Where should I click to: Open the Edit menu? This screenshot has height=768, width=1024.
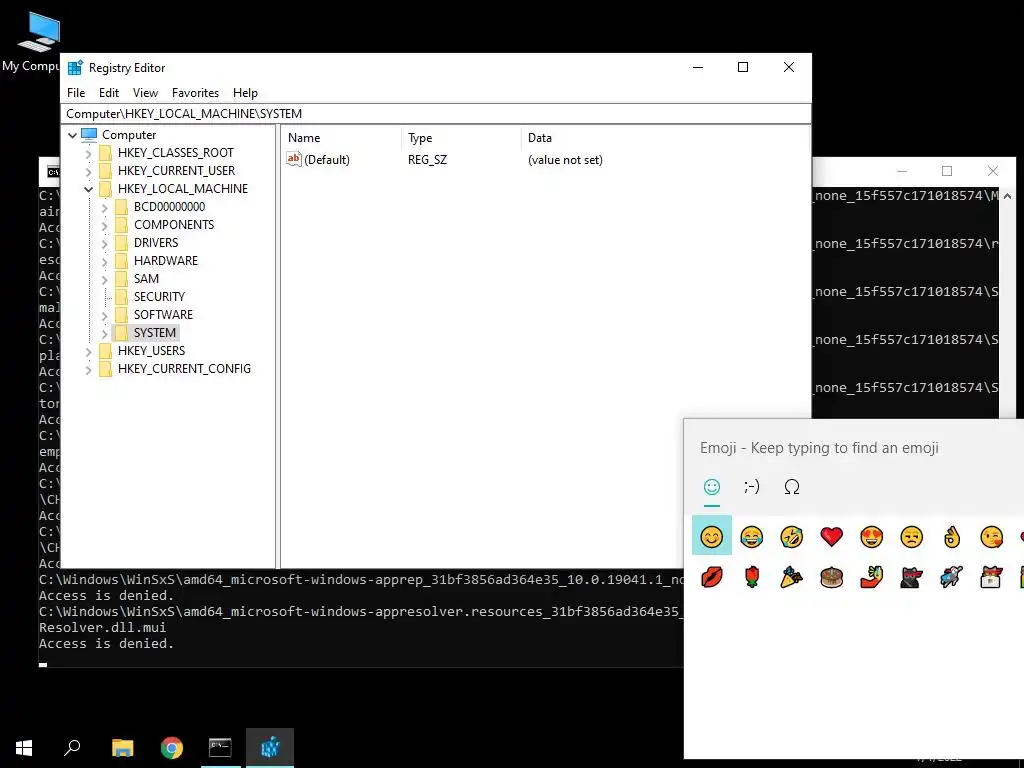(108, 93)
